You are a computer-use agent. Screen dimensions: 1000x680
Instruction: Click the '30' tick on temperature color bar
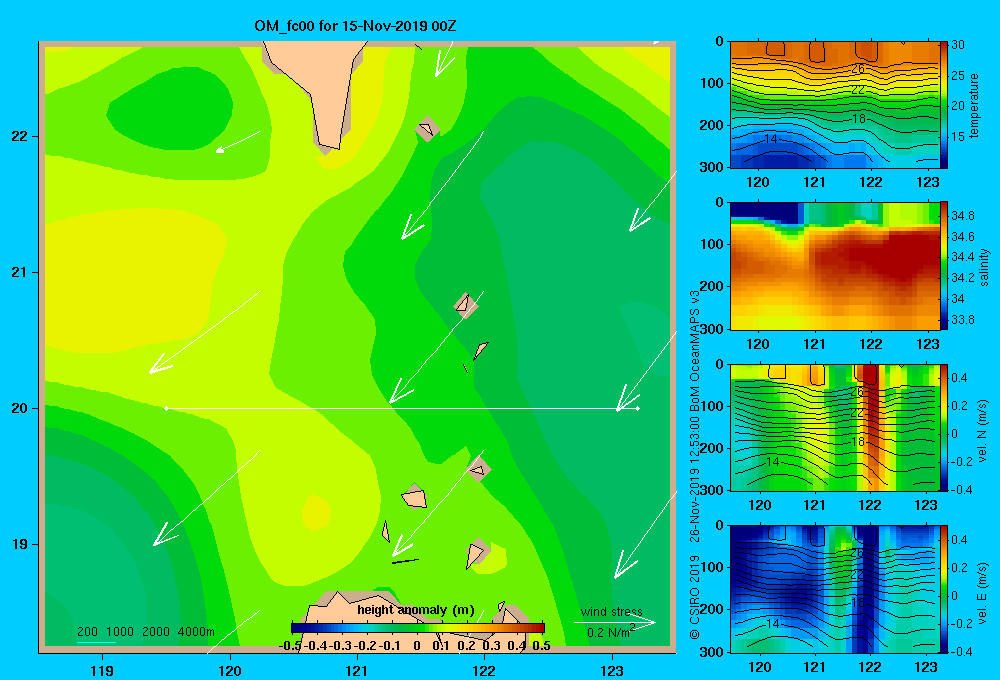(x=958, y=45)
